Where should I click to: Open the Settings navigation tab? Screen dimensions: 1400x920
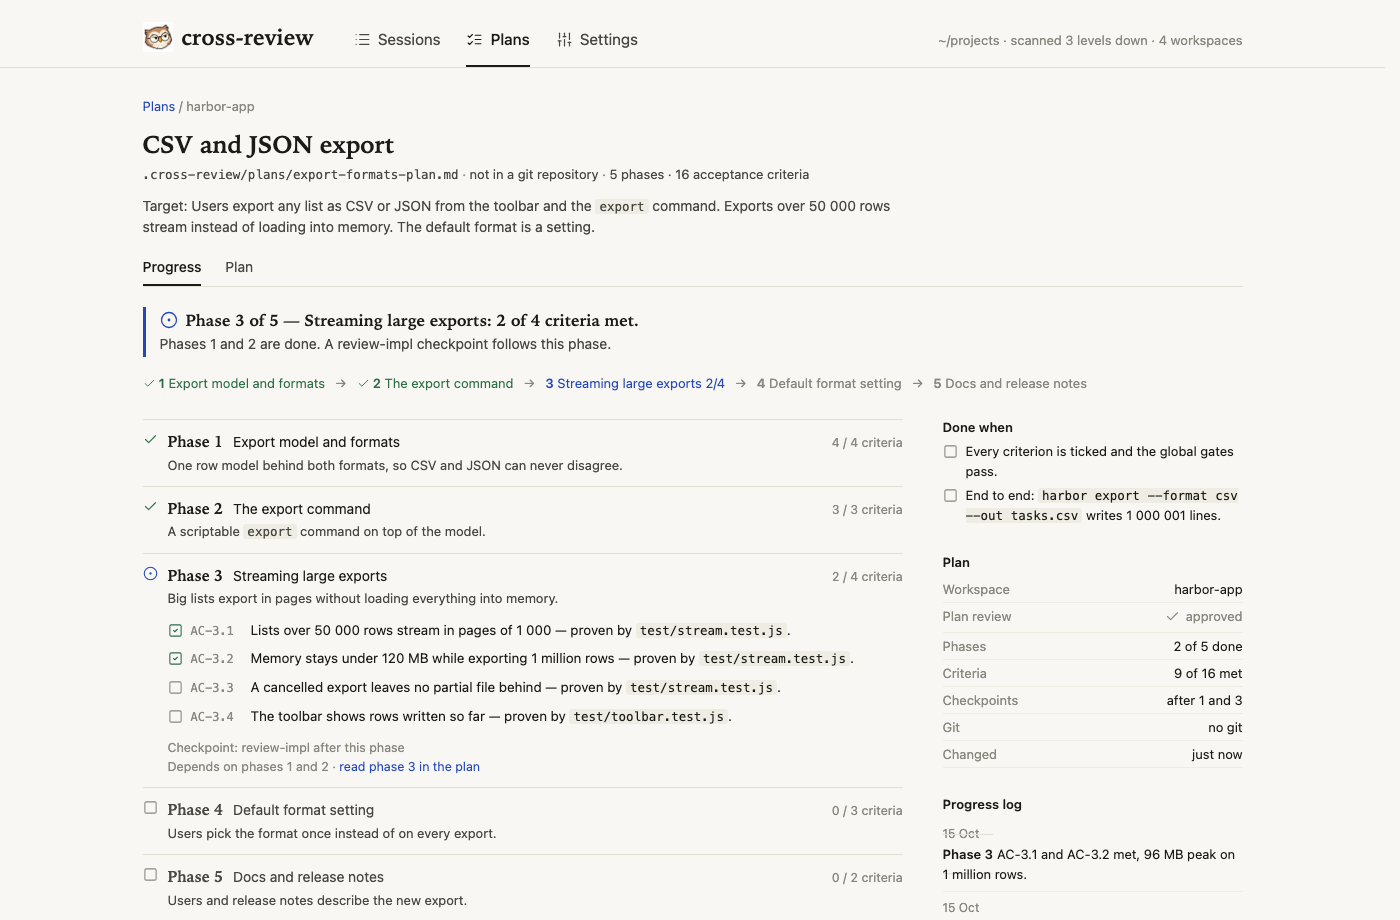coord(597,40)
